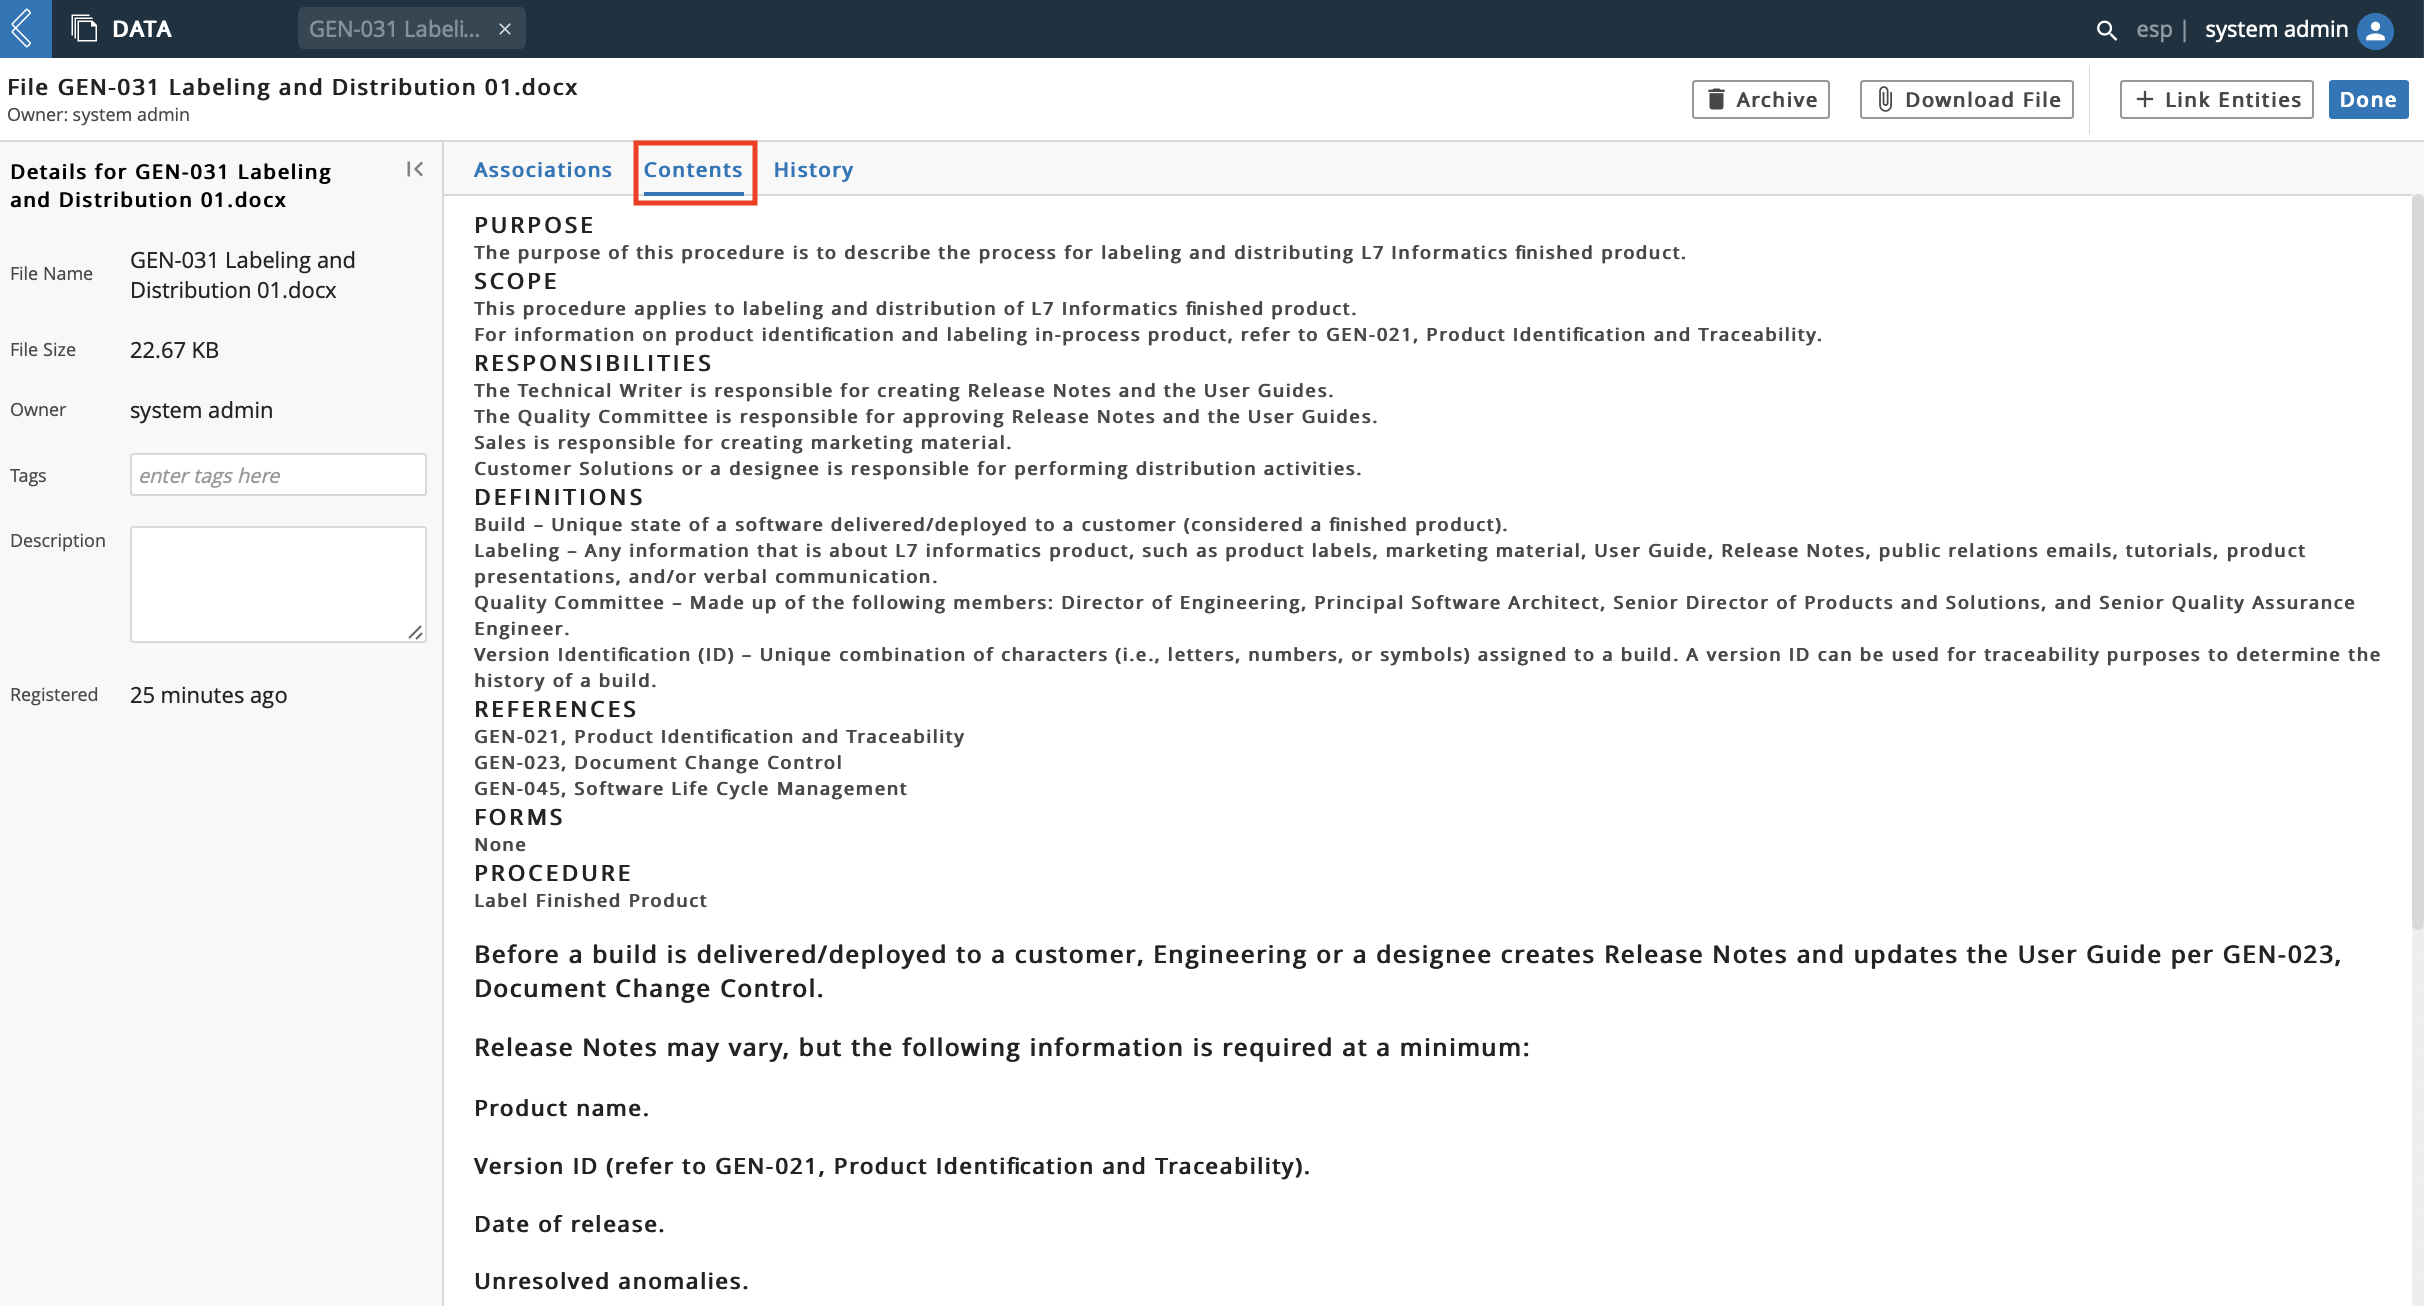This screenshot has height=1306, width=2424.
Task: Click the search magnifier icon
Action: (x=2106, y=27)
